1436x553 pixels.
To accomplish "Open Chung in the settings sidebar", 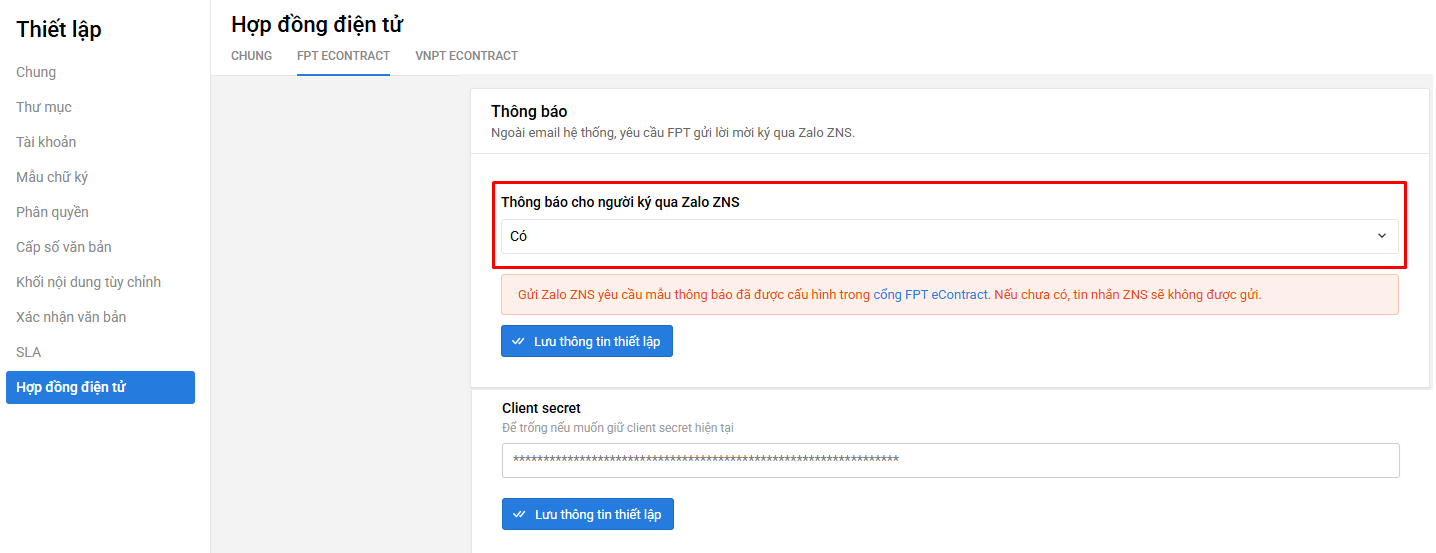I will 36,72.
